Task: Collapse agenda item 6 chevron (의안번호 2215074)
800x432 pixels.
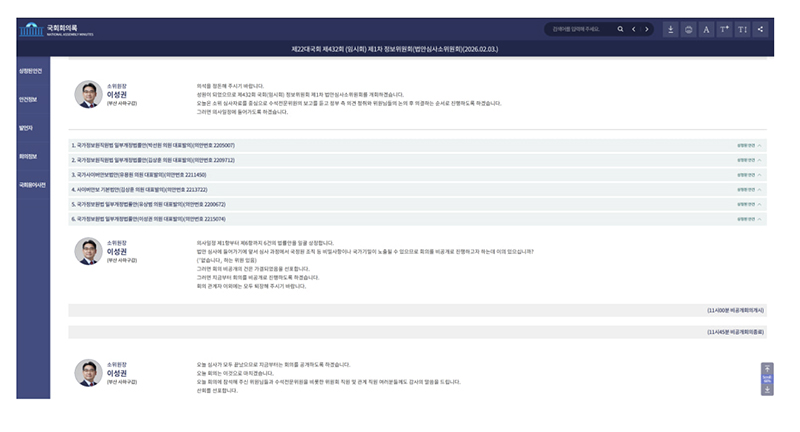Action: (760, 218)
